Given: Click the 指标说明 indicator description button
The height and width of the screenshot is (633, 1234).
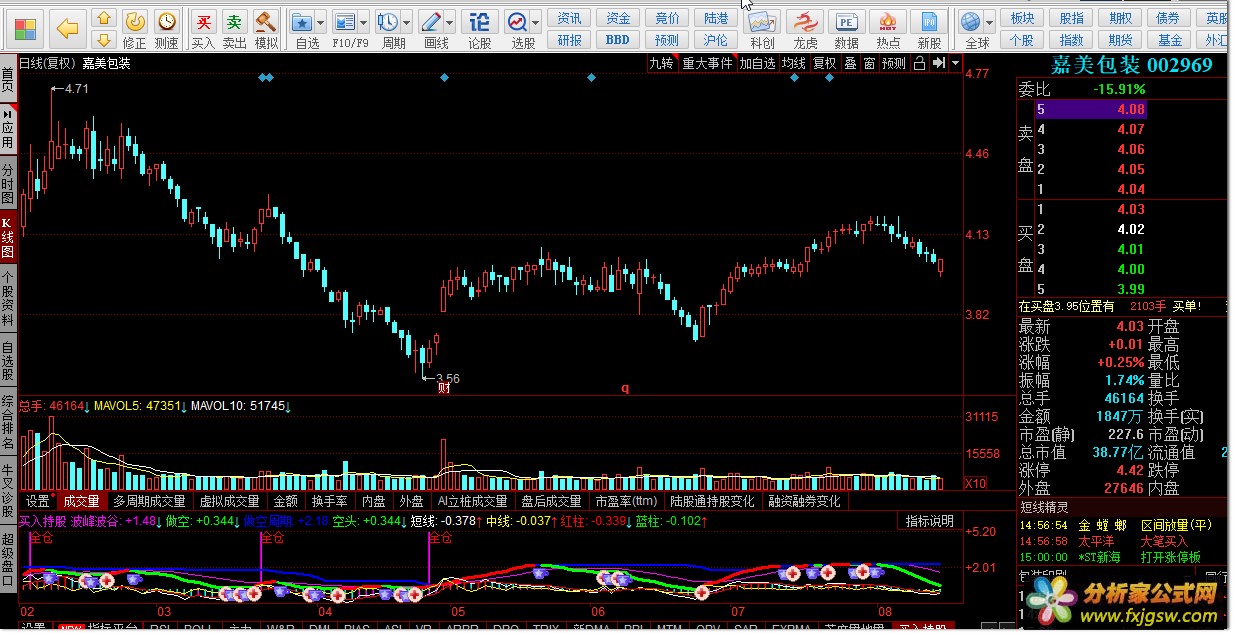Looking at the screenshot, I should pyautogui.click(x=930, y=521).
